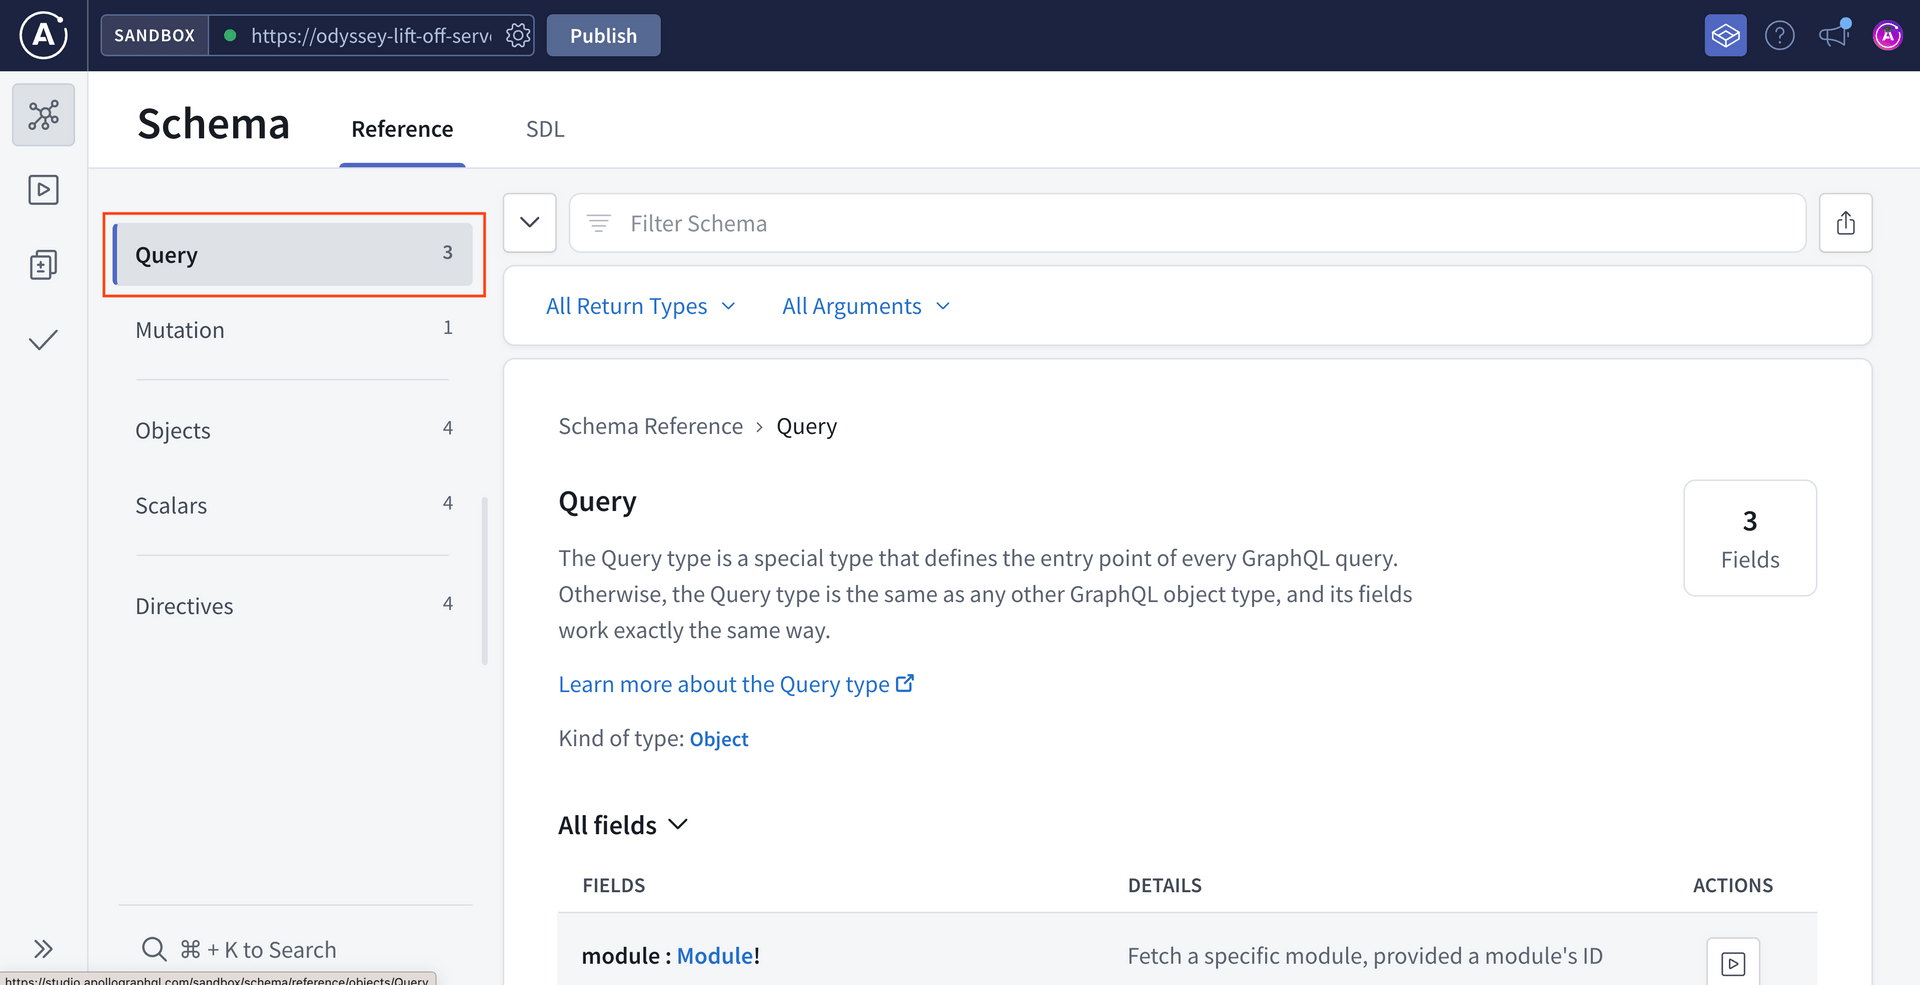Click the share schema icon
1920x985 pixels.
1845,223
